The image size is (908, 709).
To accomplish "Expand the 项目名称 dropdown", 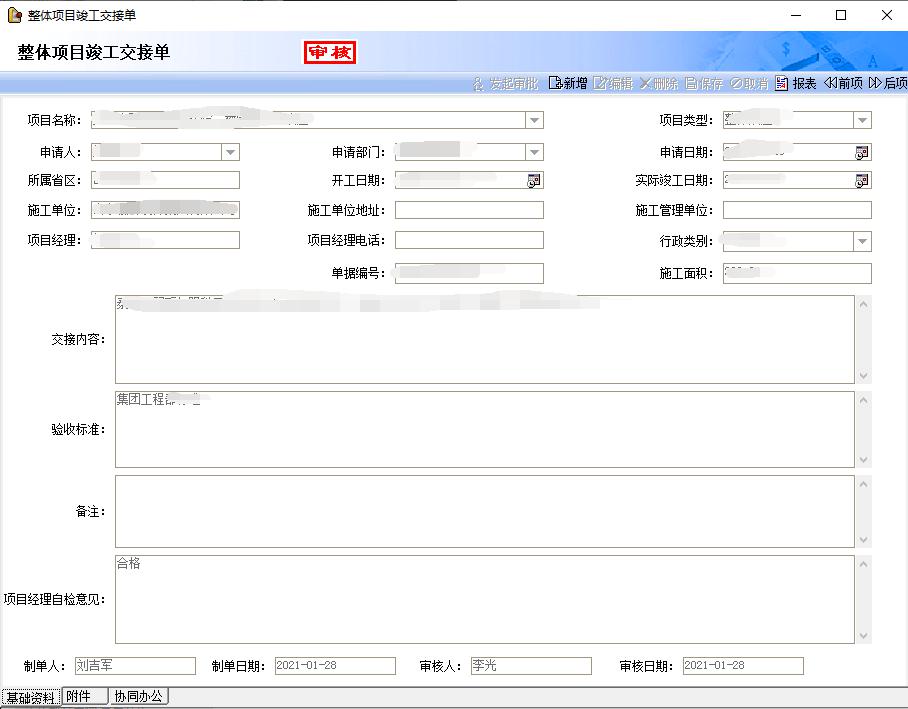I will point(535,121).
